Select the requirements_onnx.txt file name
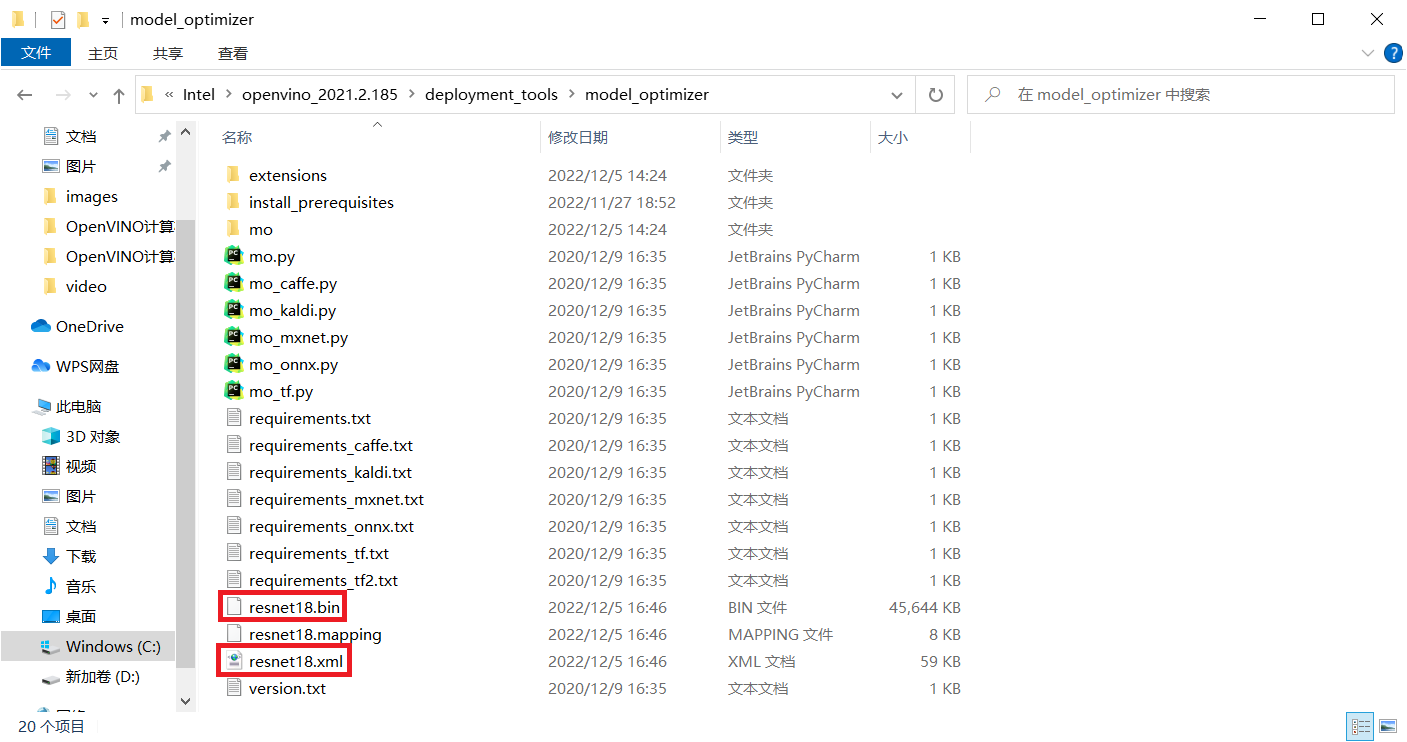Screen dimensions: 1407x742 331,526
